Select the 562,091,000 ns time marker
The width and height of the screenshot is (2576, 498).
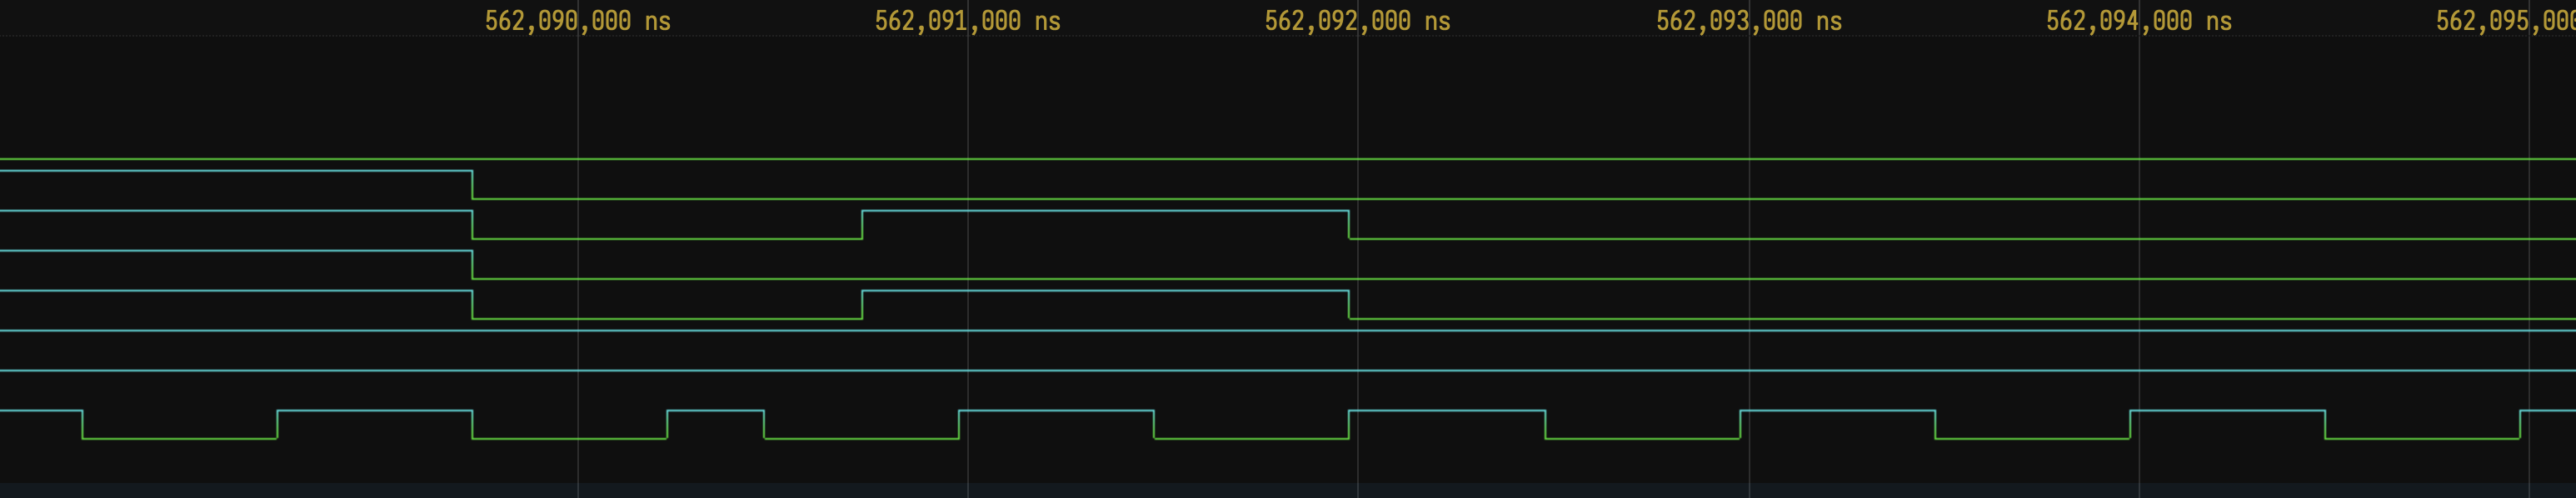pos(967,21)
